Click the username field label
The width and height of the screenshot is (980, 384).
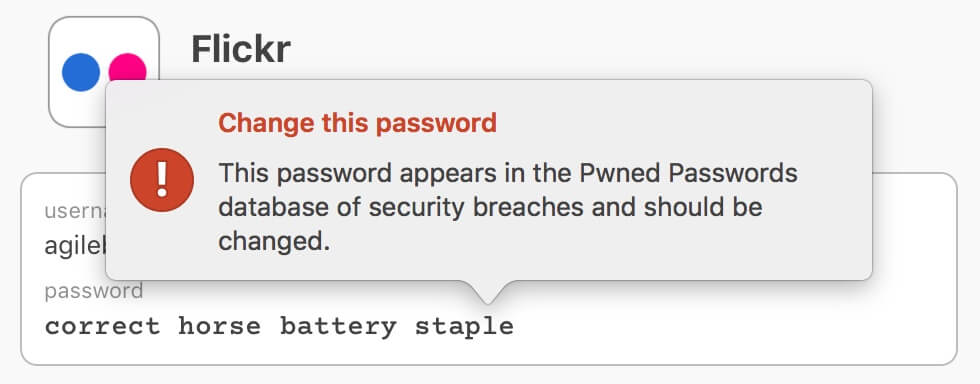click(74, 211)
